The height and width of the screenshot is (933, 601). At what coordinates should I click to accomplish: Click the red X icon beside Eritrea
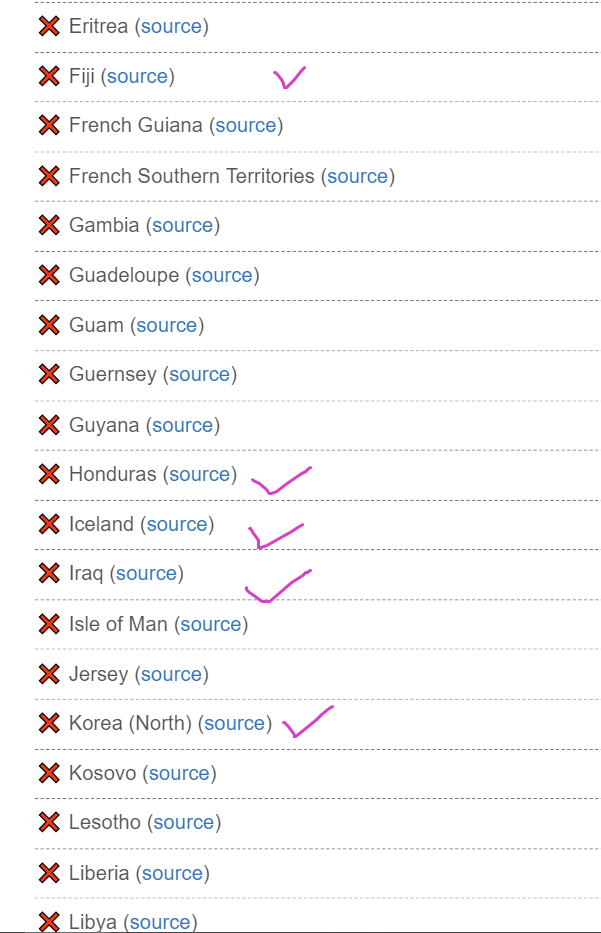click(49, 26)
